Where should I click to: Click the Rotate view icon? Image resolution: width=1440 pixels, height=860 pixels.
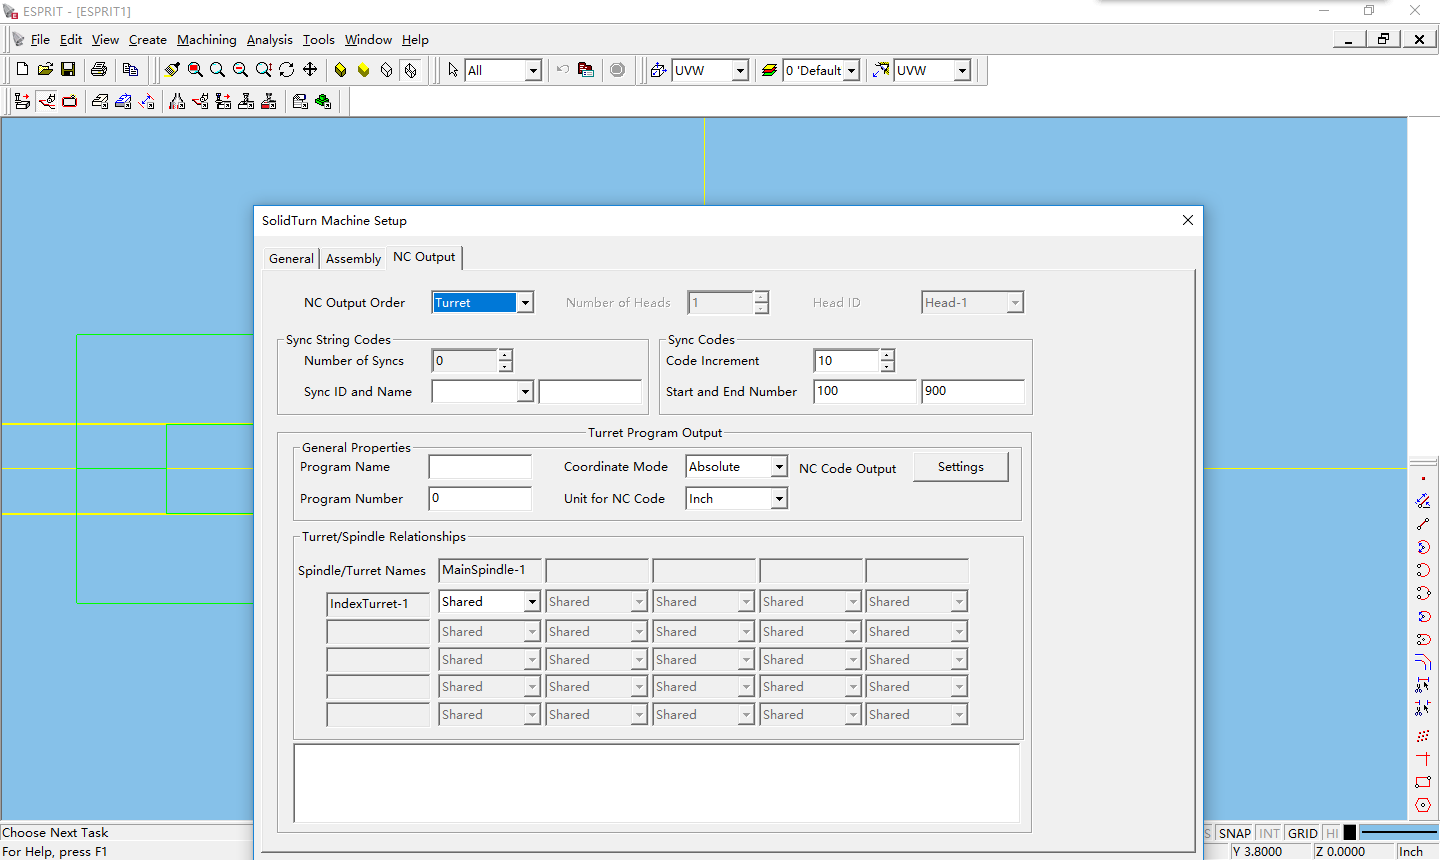point(287,69)
